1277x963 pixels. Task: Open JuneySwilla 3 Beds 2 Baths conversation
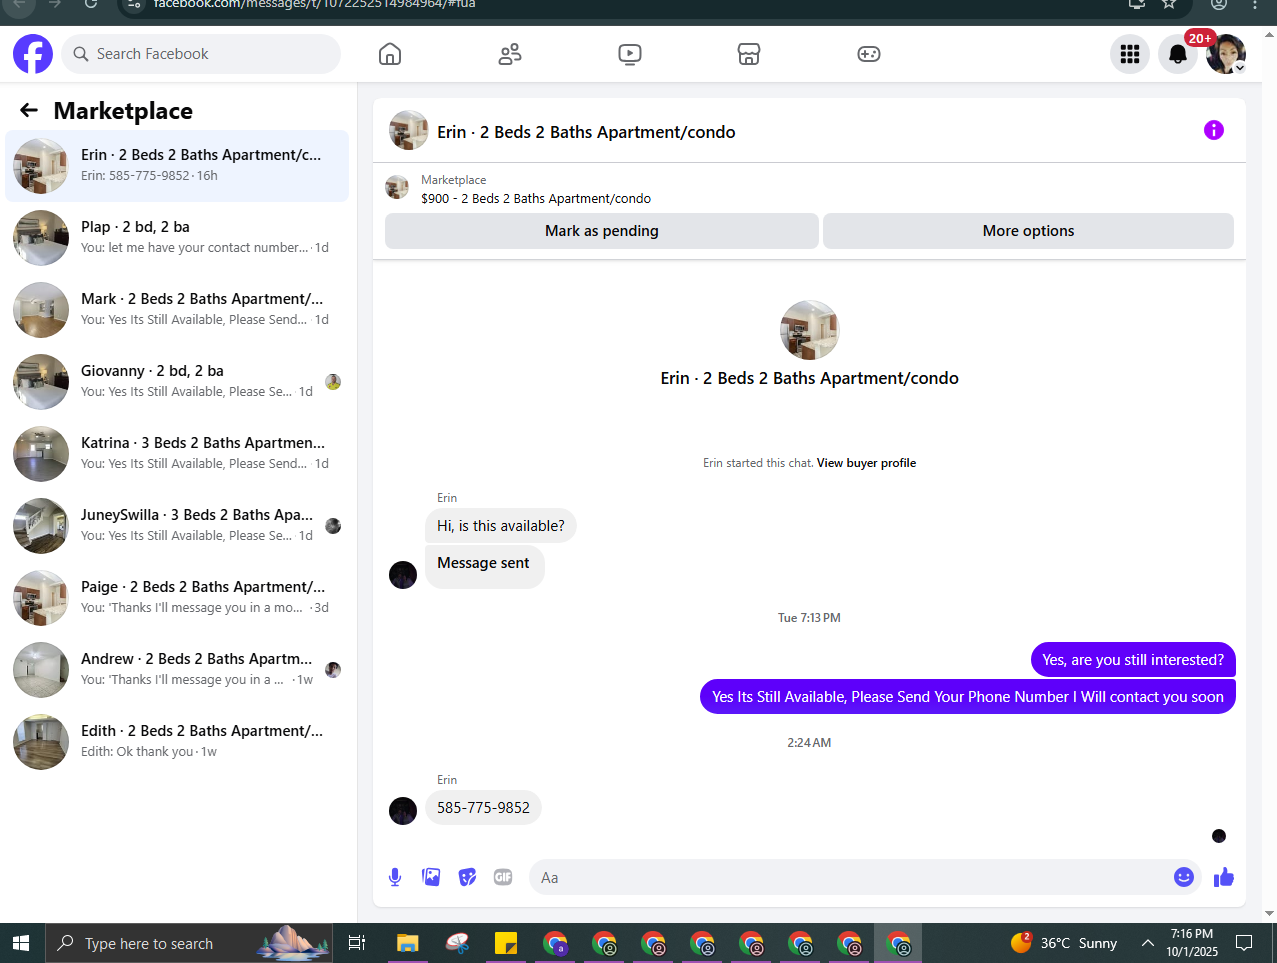[x=177, y=526]
